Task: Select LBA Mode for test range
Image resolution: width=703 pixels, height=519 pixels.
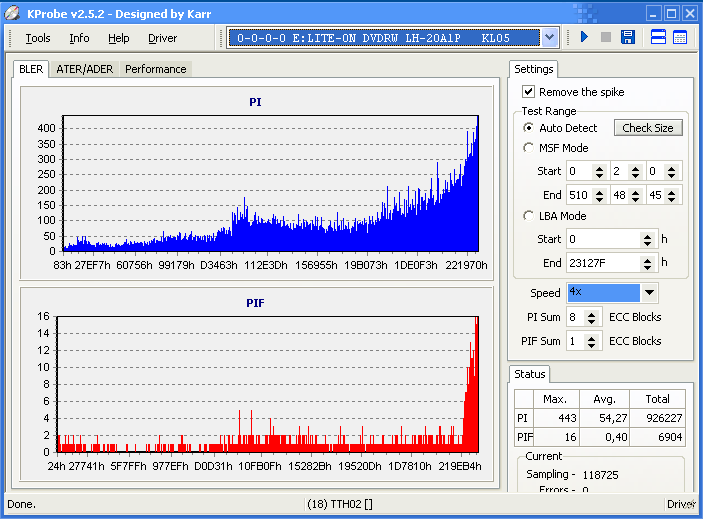Action: point(529,216)
